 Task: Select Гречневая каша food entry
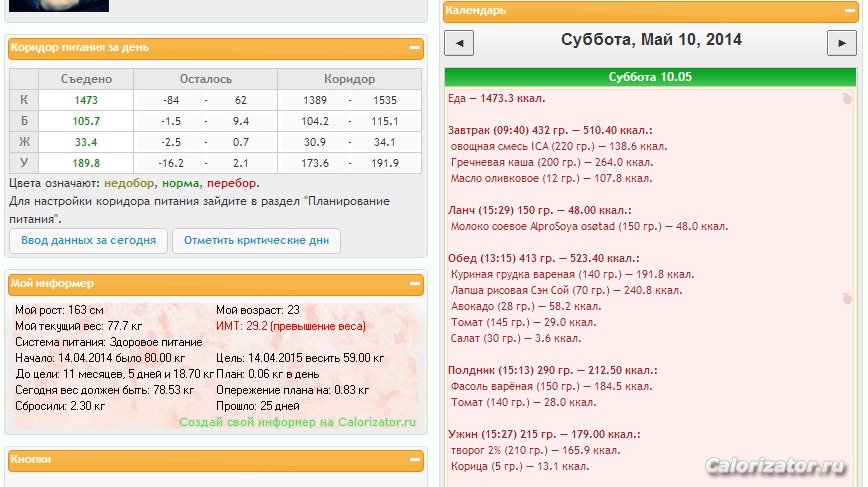(552, 163)
